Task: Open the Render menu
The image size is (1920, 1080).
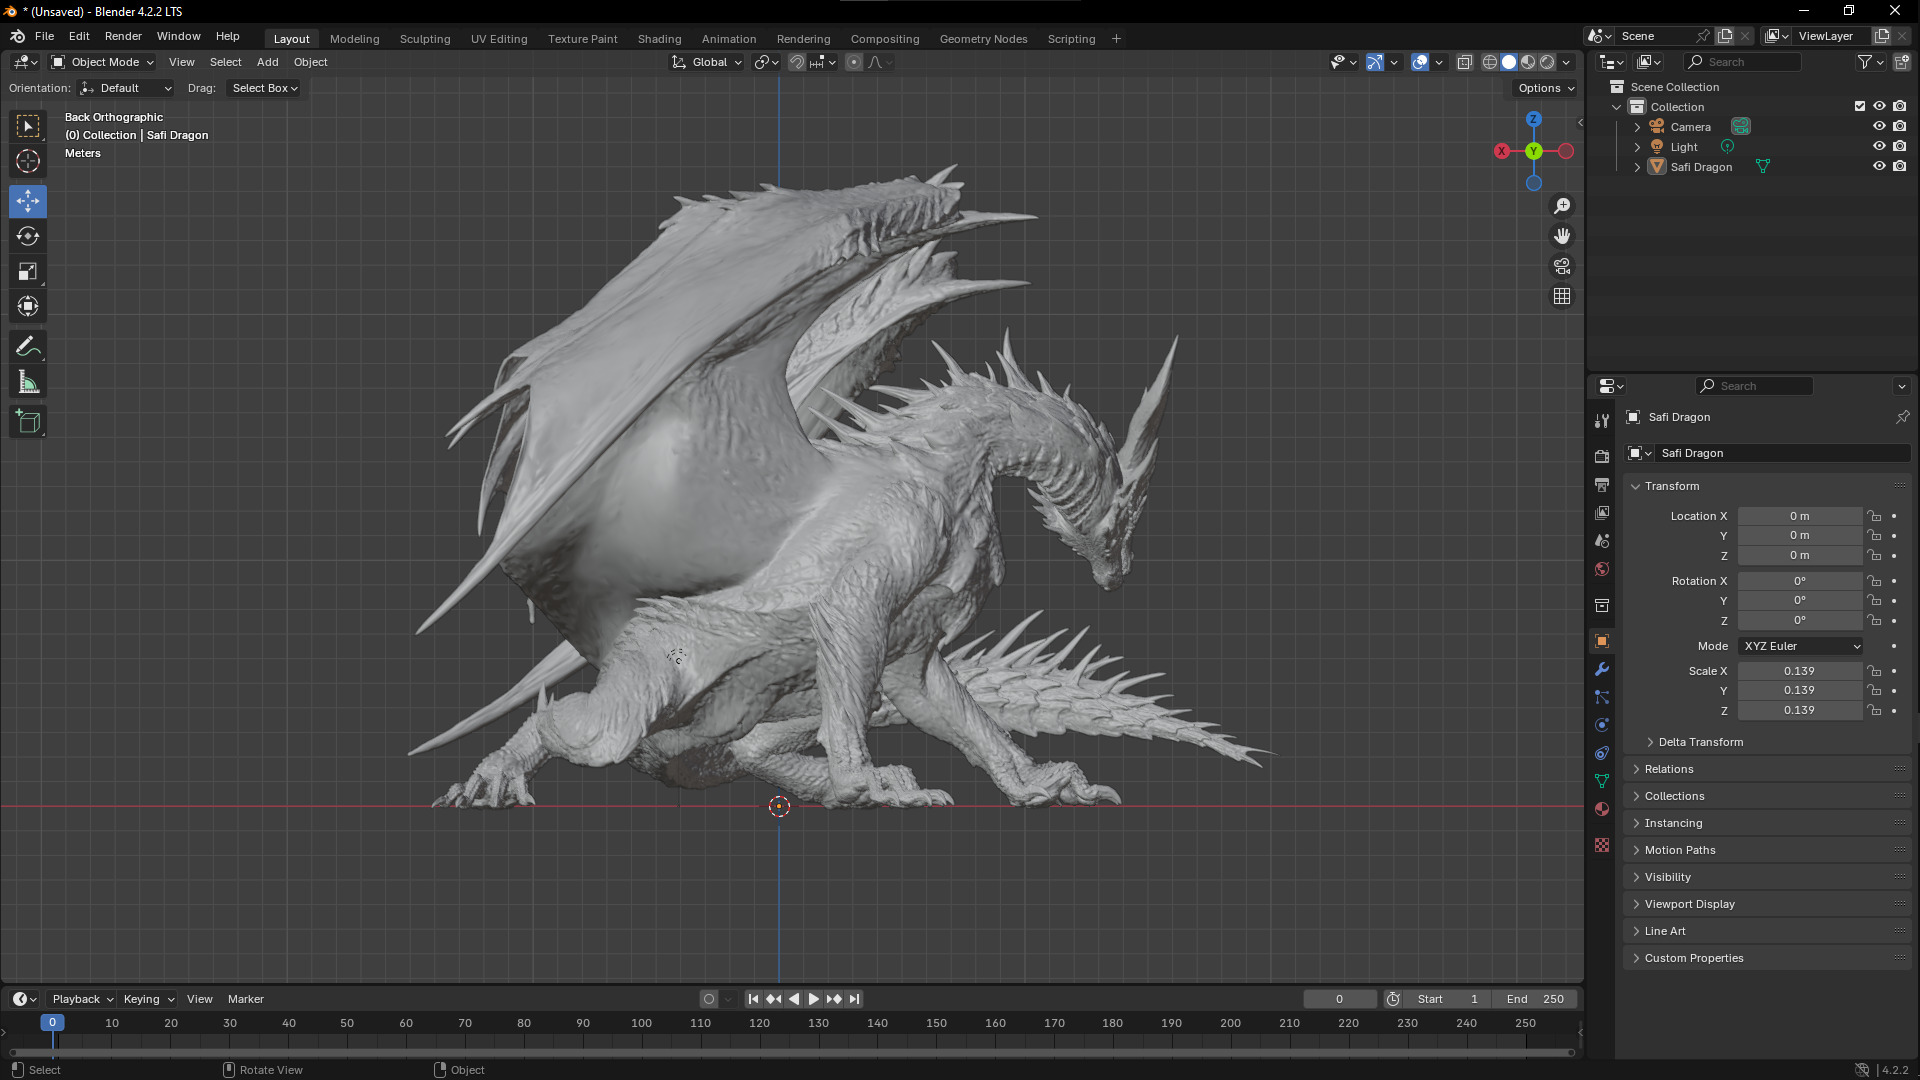Action: [123, 36]
